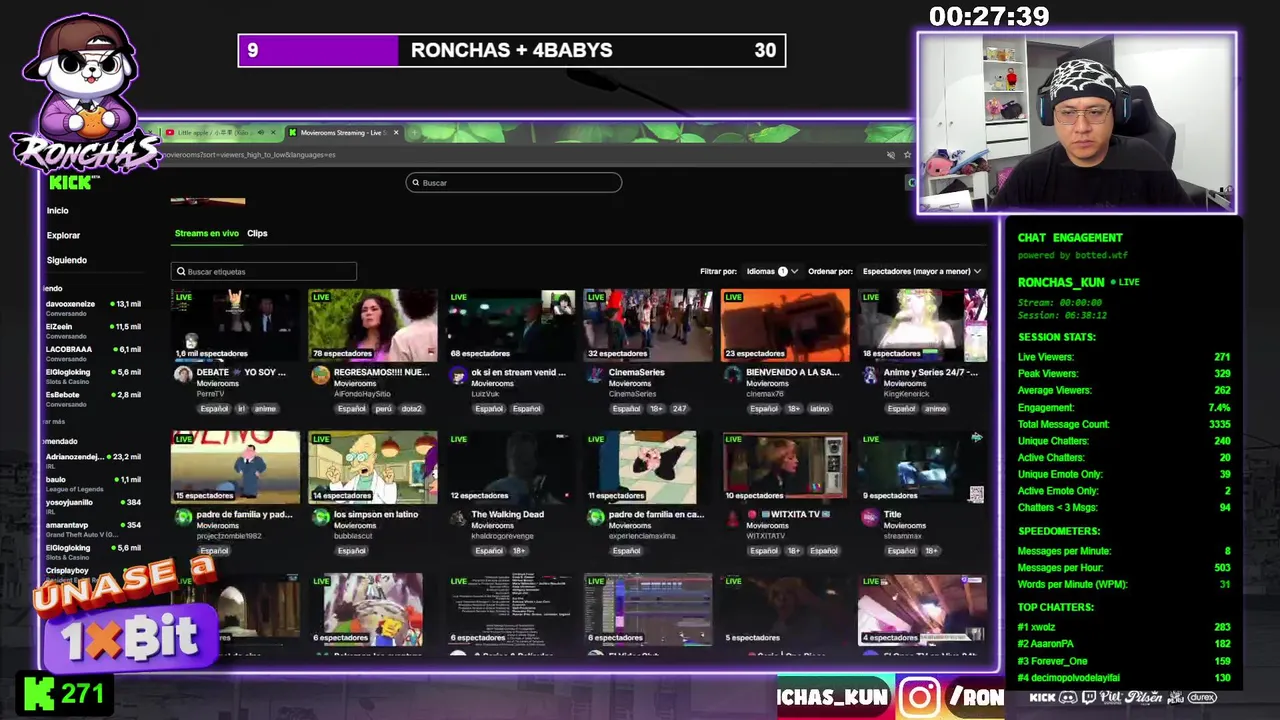The image size is (1280, 720).
Task: Open khaldrogorevenge channel avatar
Action: [458, 516]
